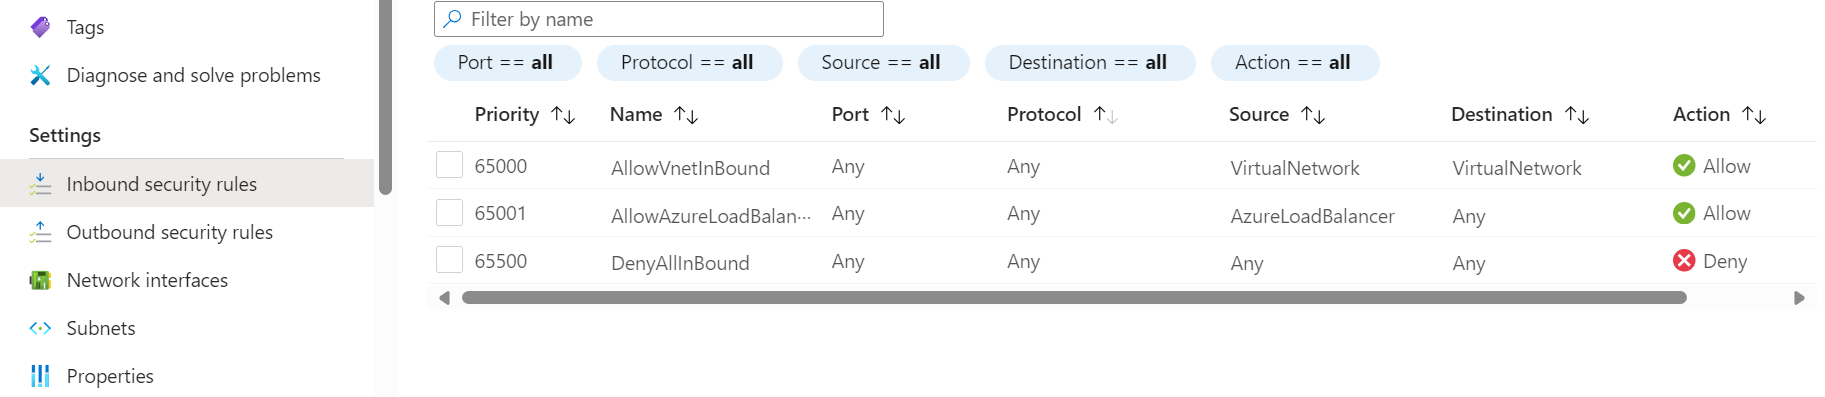1825x397 pixels.
Task: Click the Diagnose and solve problems wrench icon
Action: [x=40, y=75]
